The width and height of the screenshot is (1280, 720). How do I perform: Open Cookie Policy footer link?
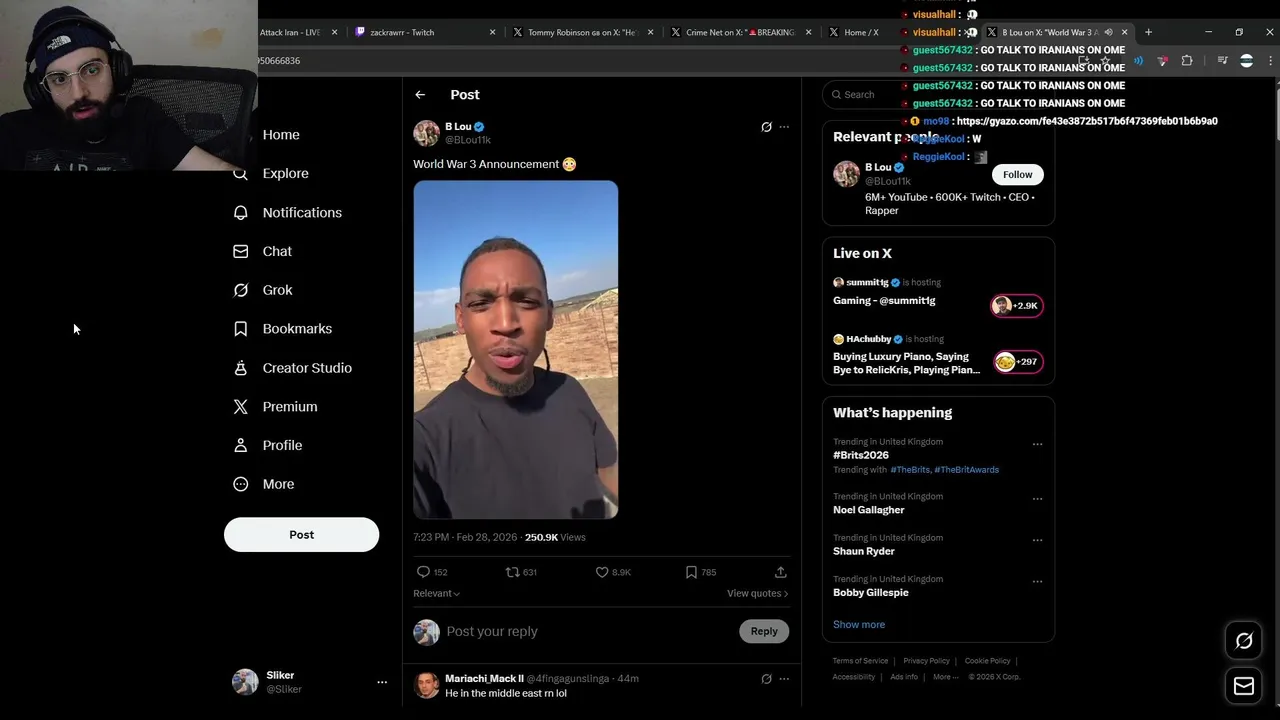point(987,661)
